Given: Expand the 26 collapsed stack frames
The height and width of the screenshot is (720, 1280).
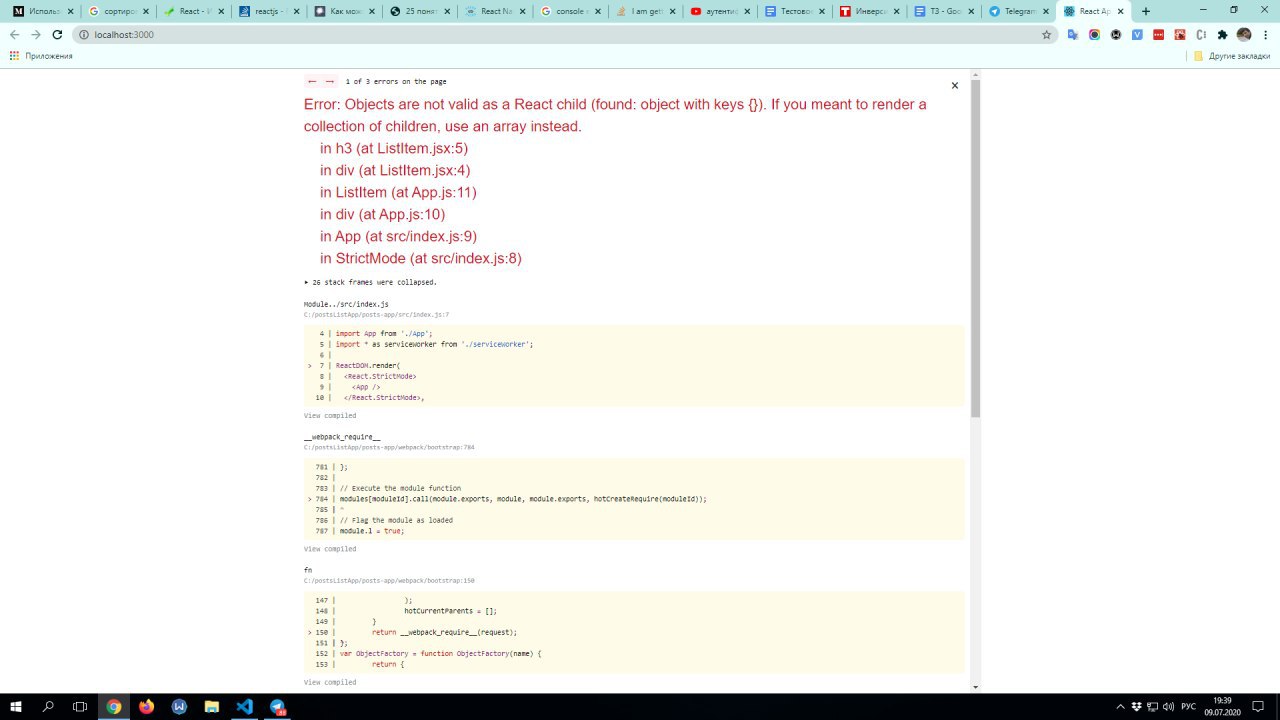Looking at the screenshot, I should pos(371,282).
